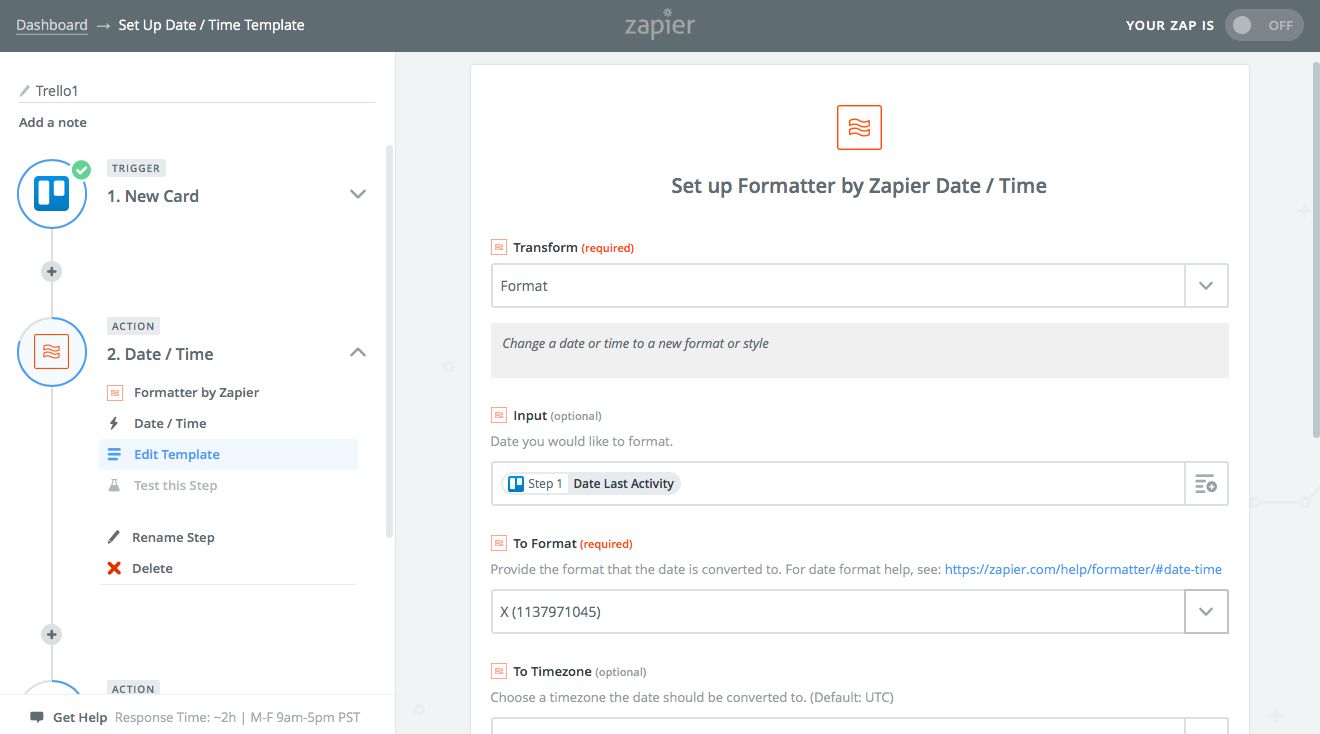1320x734 pixels.
Task: Click the plus button between steps 1 and 2
Action: pyautogui.click(x=52, y=271)
